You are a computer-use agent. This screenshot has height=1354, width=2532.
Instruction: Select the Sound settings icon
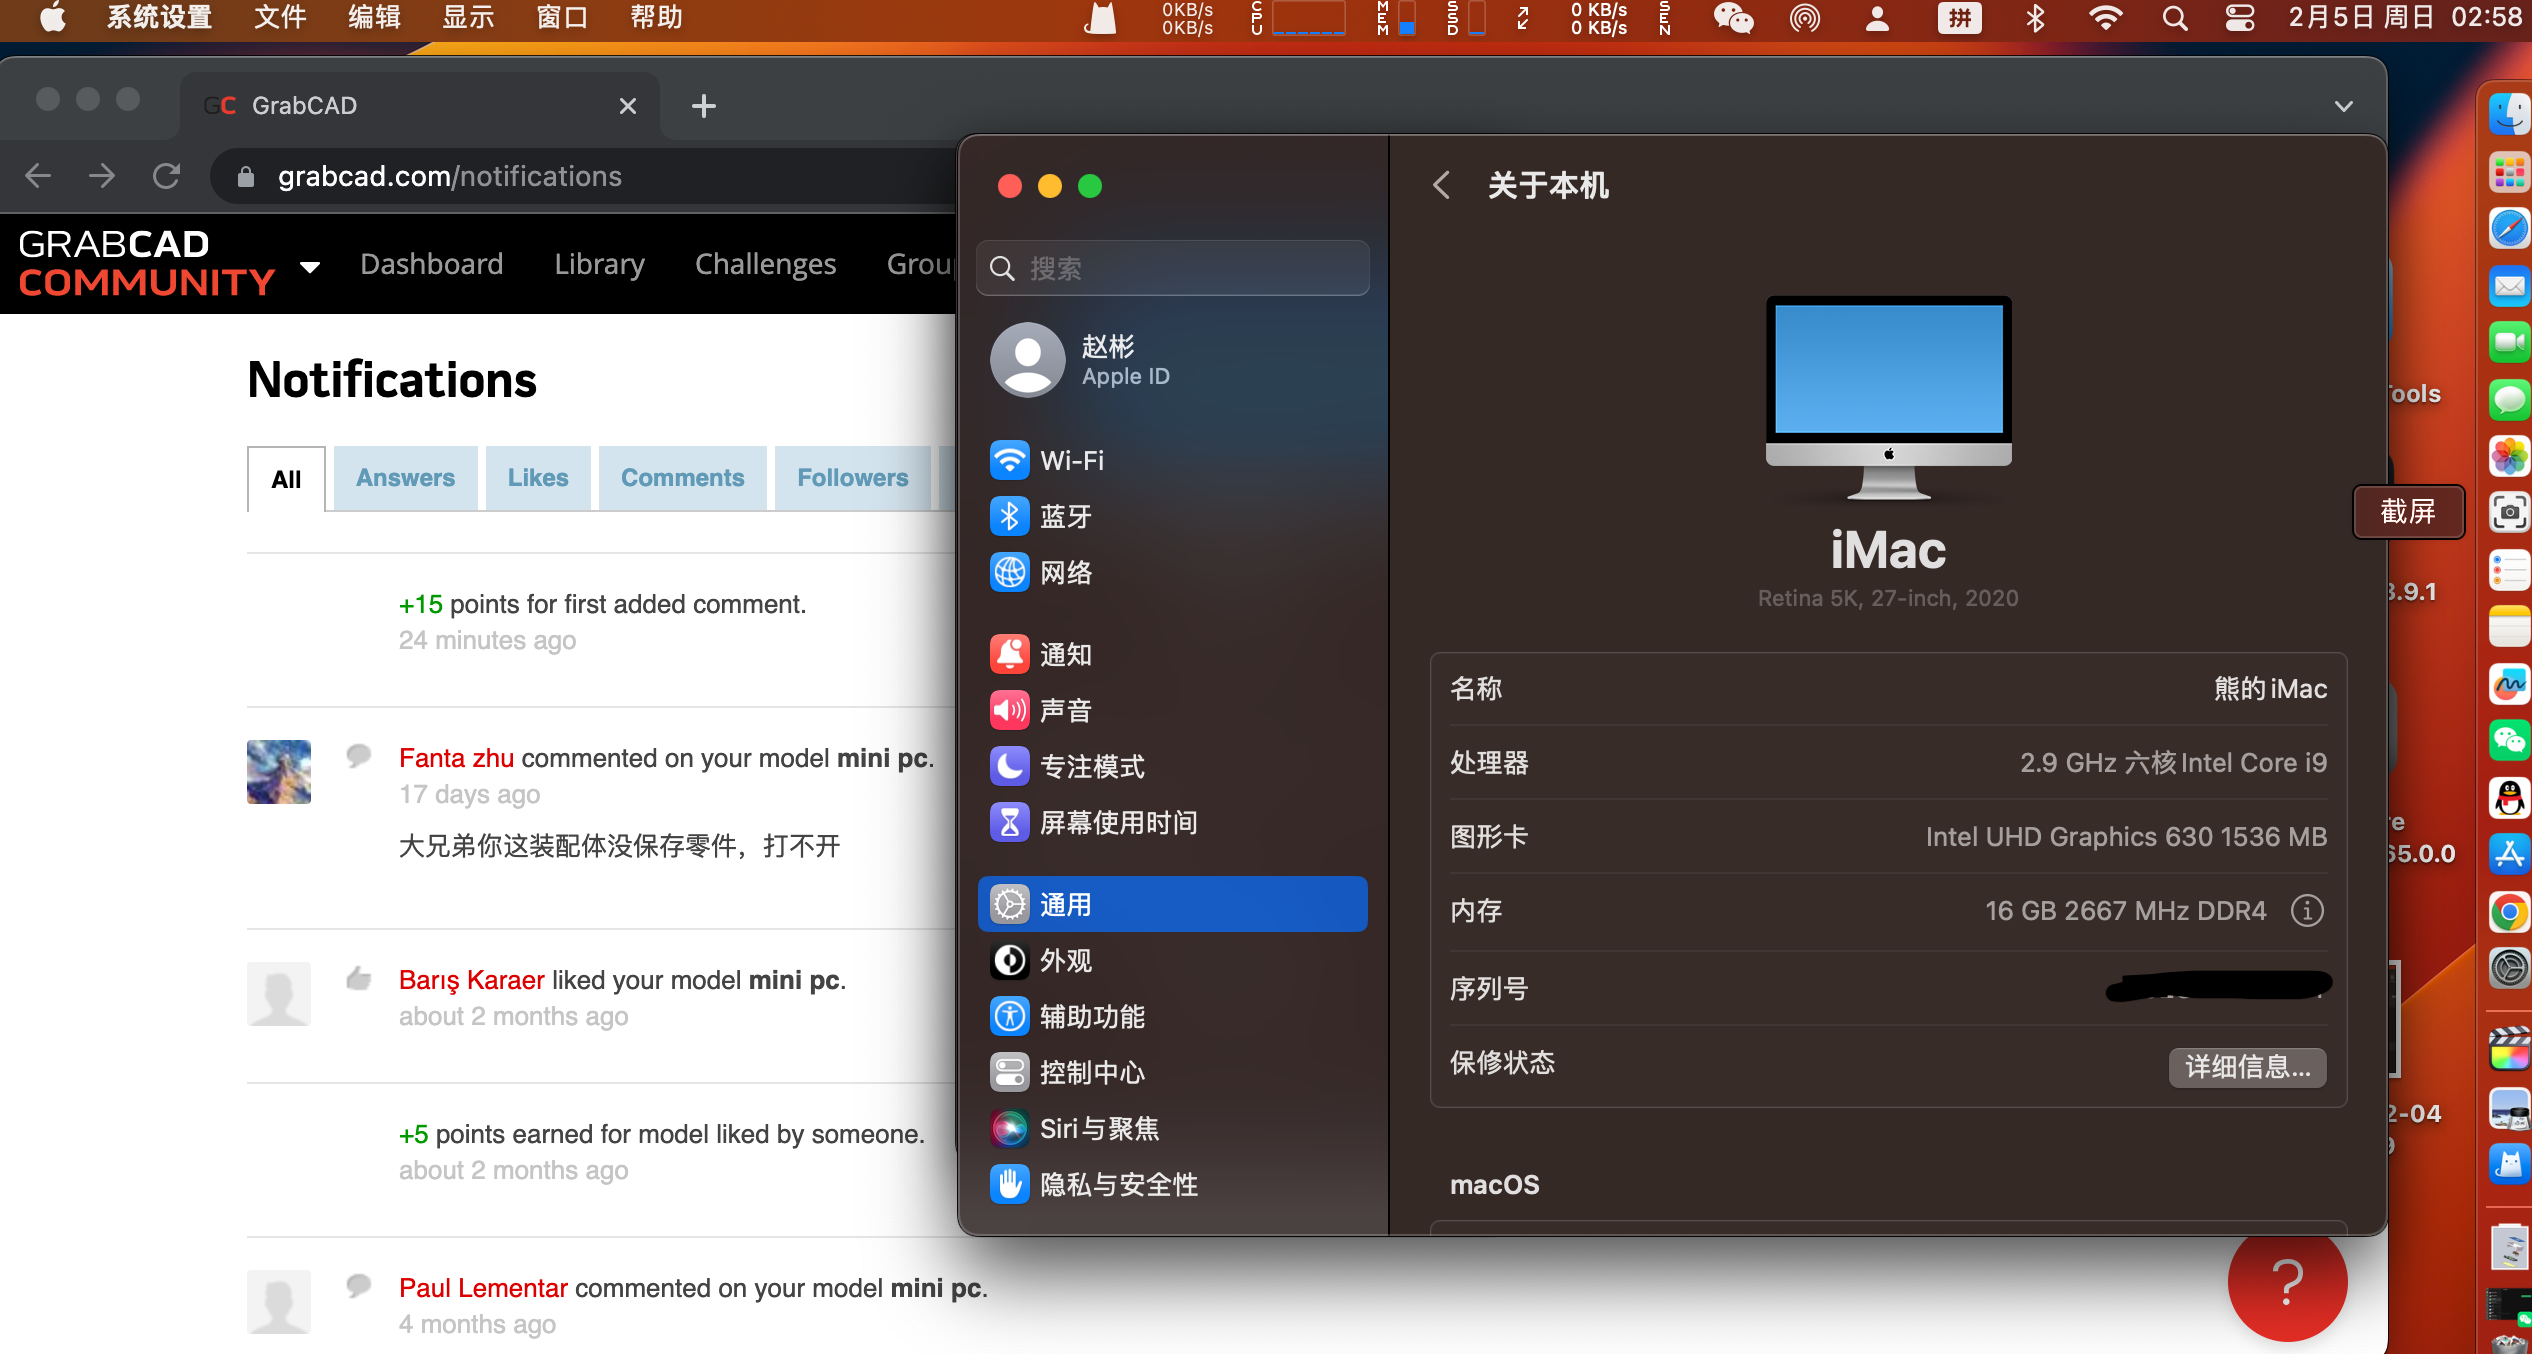click(1006, 710)
